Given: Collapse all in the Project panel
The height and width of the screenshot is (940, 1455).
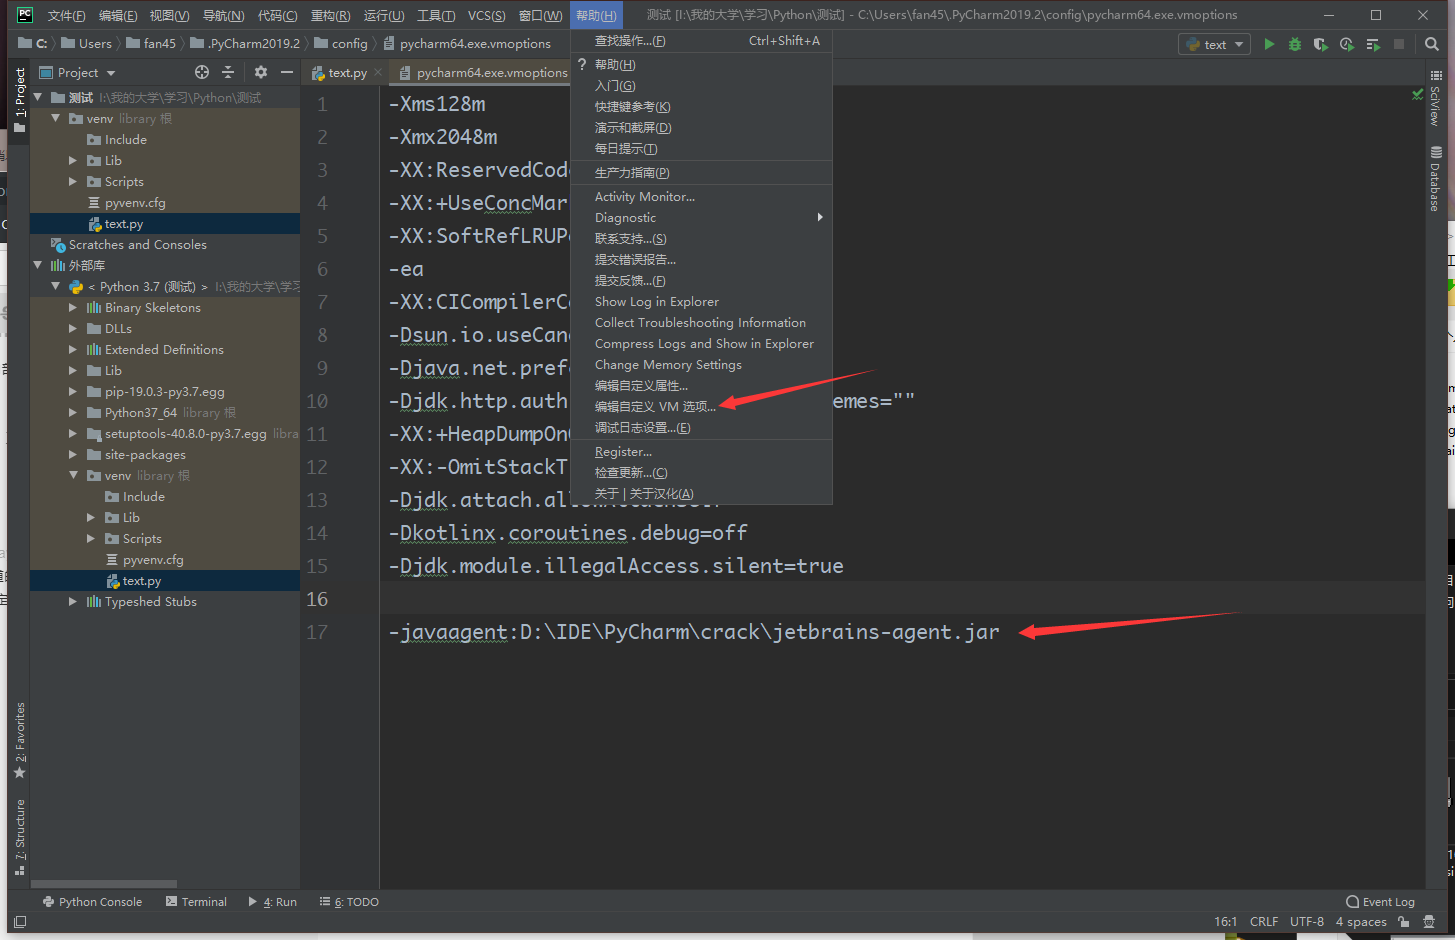Looking at the screenshot, I should coord(228,72).
